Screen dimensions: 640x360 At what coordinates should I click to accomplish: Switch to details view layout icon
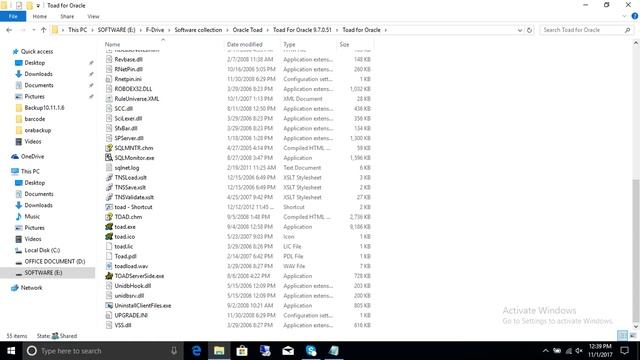pos(622,336)
